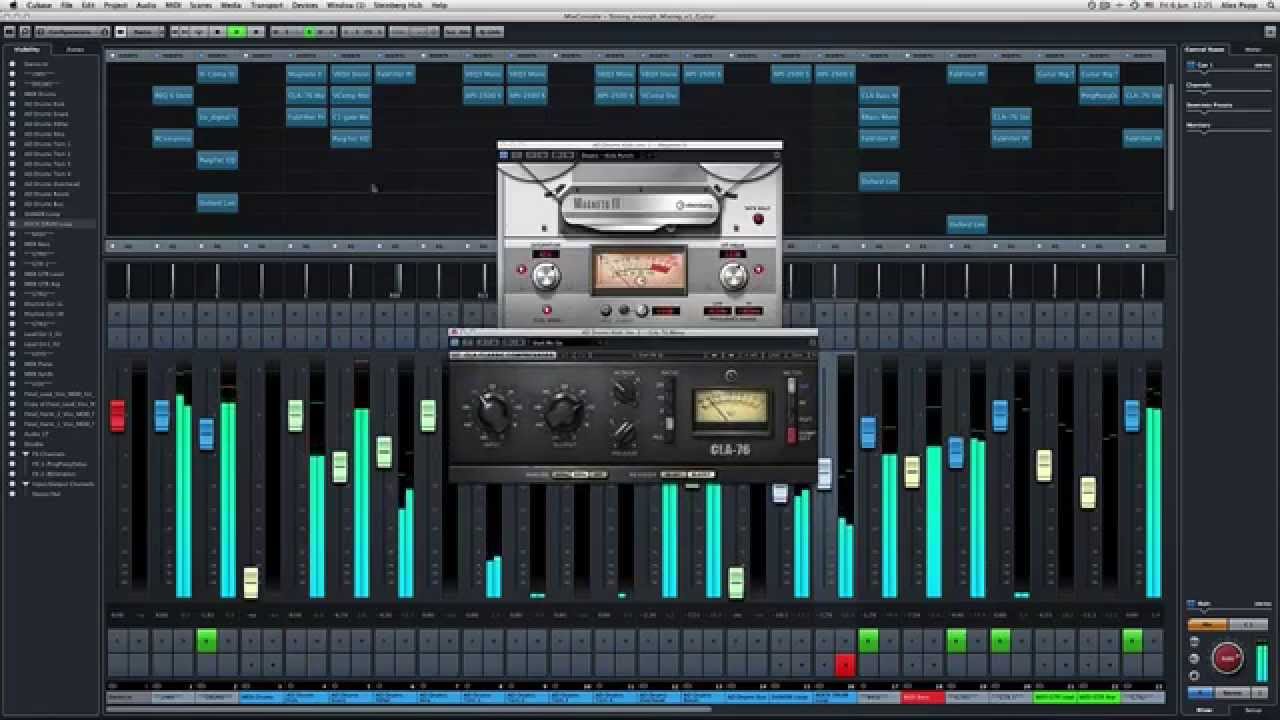Open the window layout setup icon at top right

[x=1270, y=31]
